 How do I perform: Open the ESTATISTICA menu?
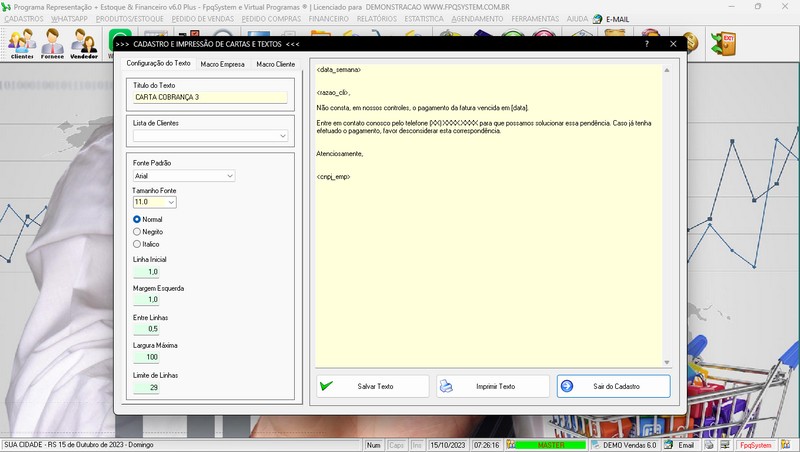pos(424,19)
